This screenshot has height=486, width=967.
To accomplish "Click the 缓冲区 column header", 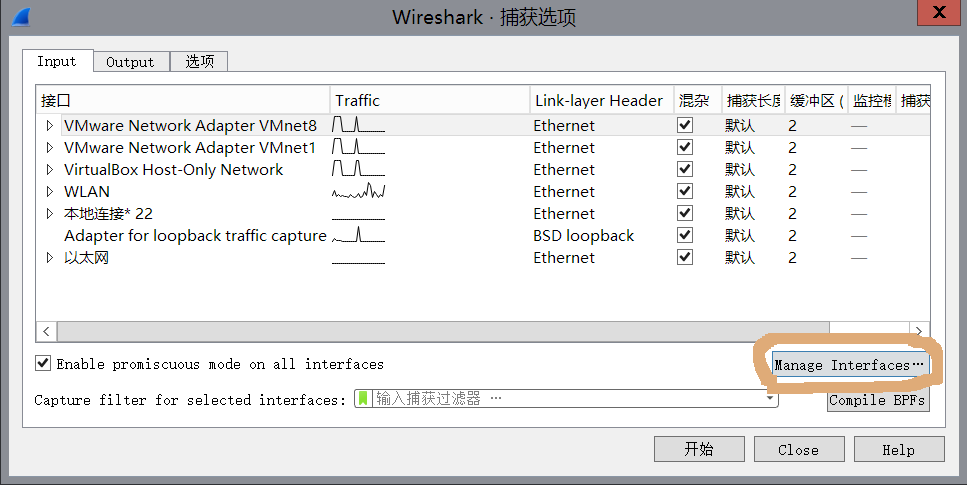I will 817,101.
